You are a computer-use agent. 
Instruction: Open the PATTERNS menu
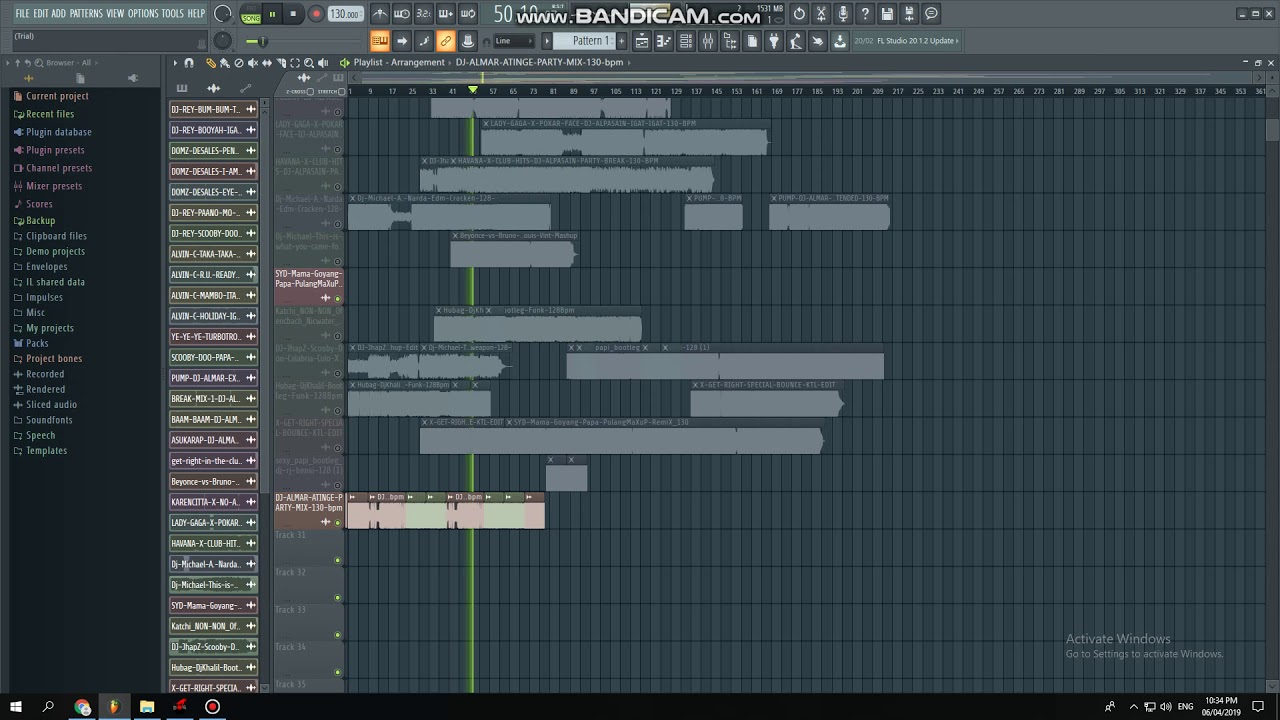(x=86, y=14)
